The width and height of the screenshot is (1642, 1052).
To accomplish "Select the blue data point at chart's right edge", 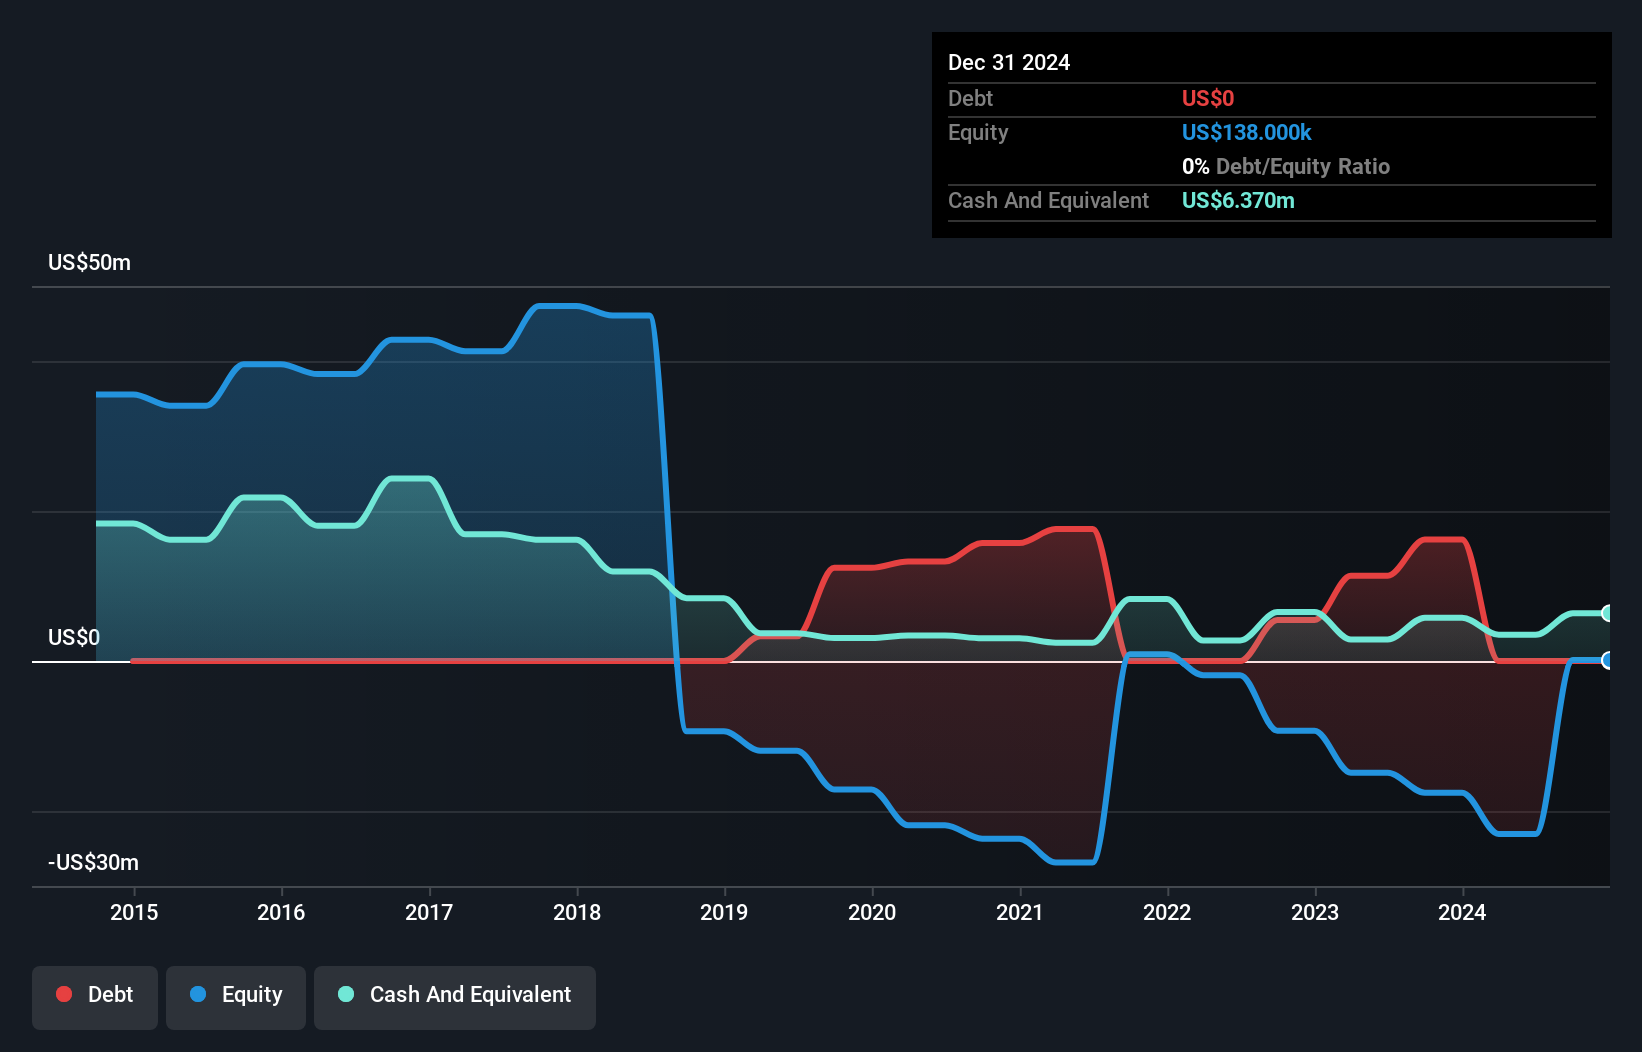I will pos(1607,661).
